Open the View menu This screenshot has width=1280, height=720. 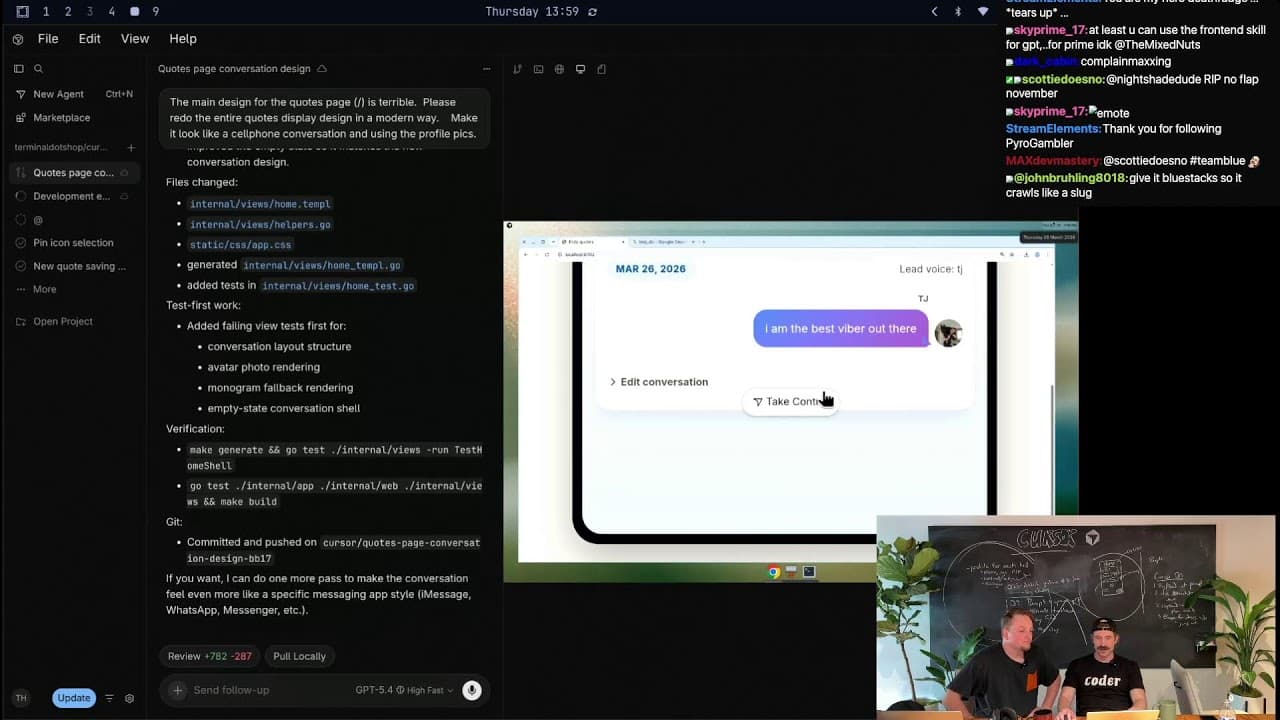tap(135, 38)
